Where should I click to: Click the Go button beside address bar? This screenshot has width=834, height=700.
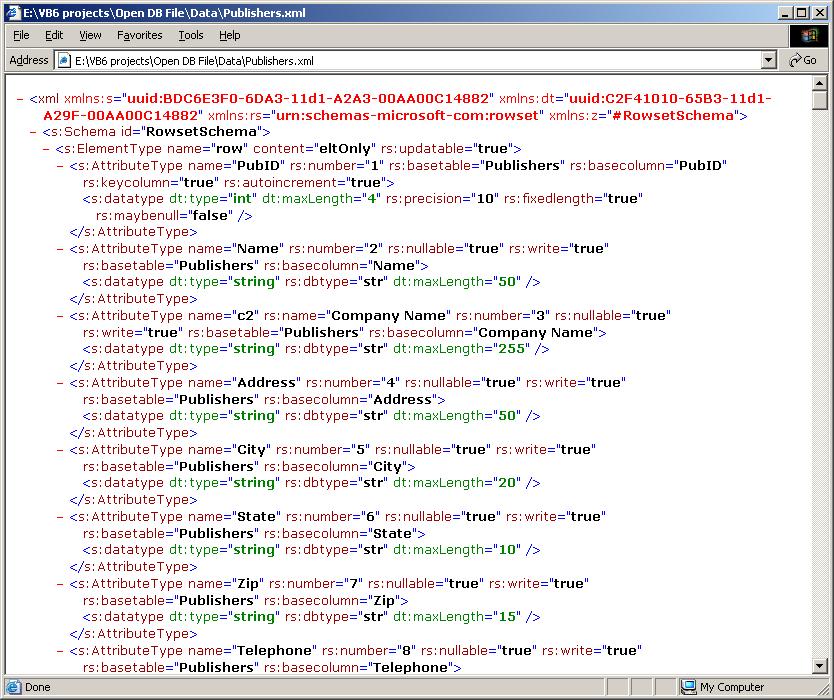pyautogui.click(x=803, y=60)
